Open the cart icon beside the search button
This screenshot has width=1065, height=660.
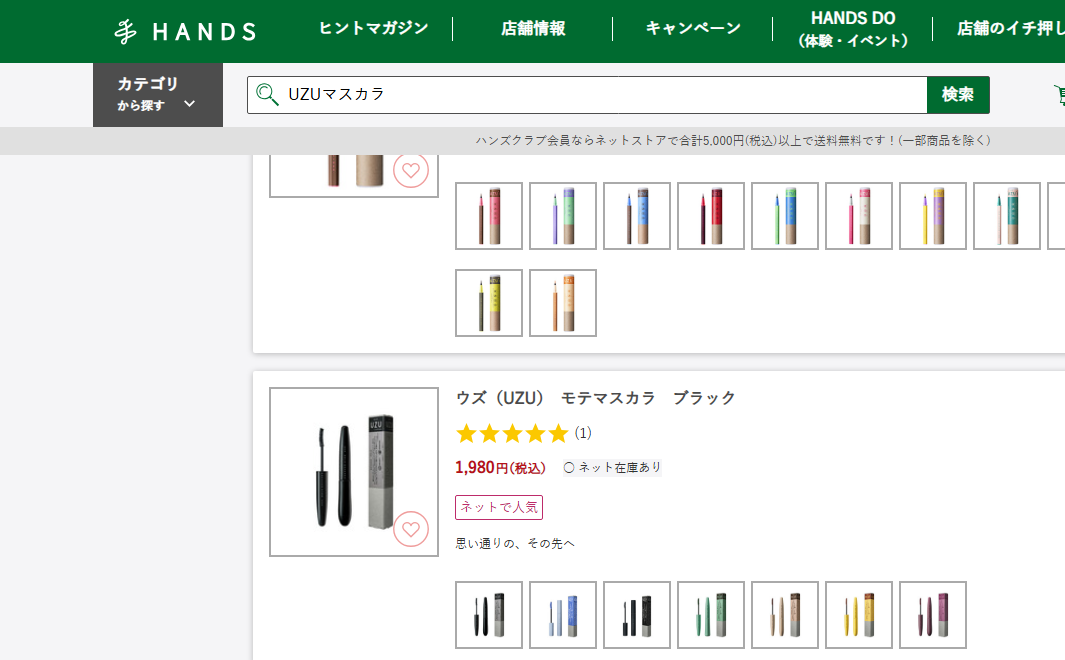(1059, 94)
